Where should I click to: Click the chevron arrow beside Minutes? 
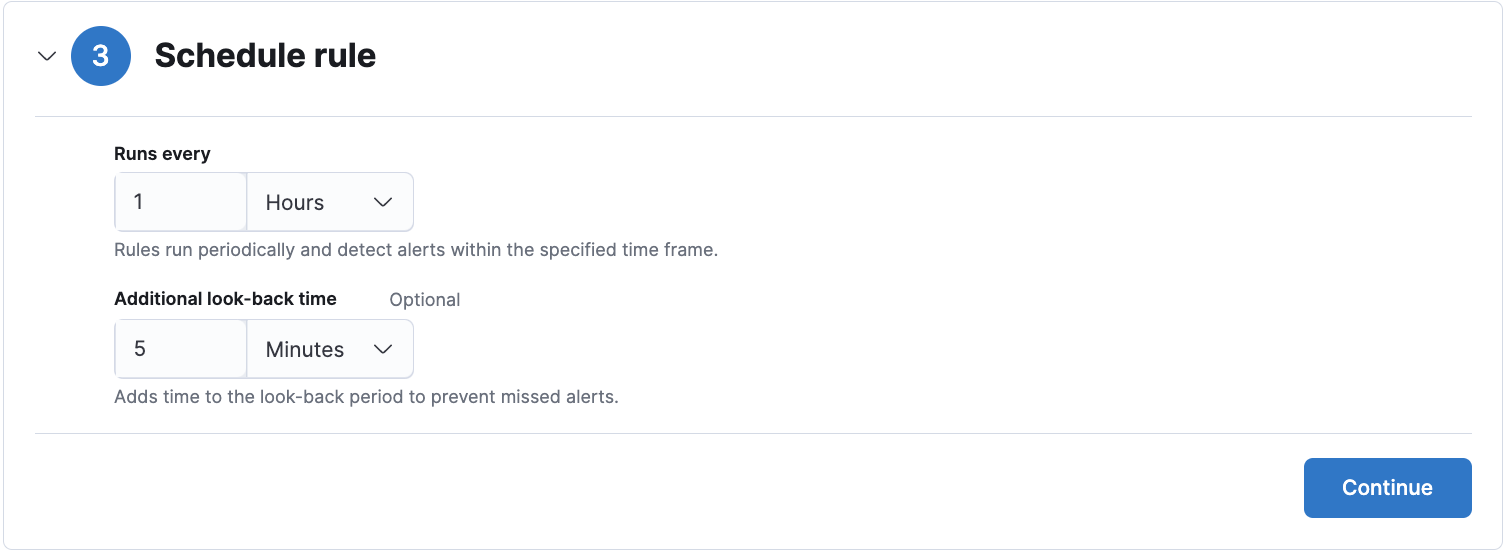tap(382, 349)
